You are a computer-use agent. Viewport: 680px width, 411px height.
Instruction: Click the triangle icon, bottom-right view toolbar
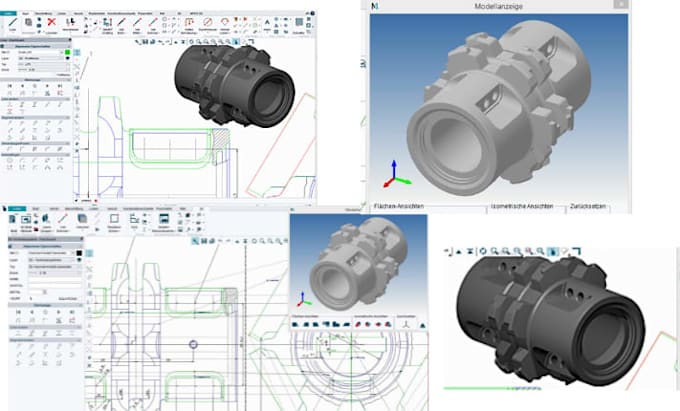[x=458, y=251]
